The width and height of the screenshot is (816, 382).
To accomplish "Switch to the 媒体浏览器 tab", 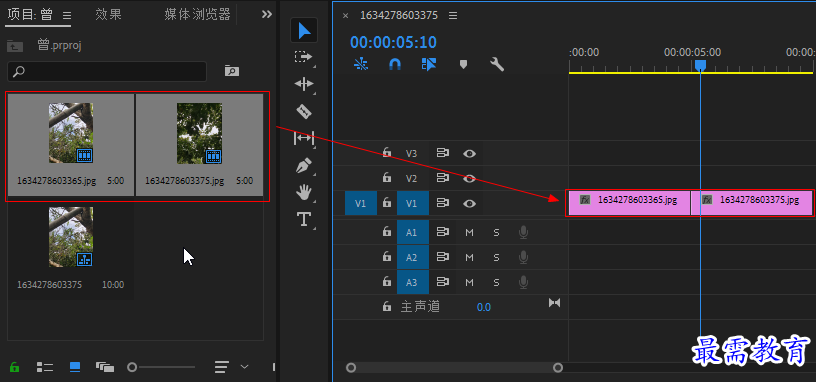I will pos(197,15).
